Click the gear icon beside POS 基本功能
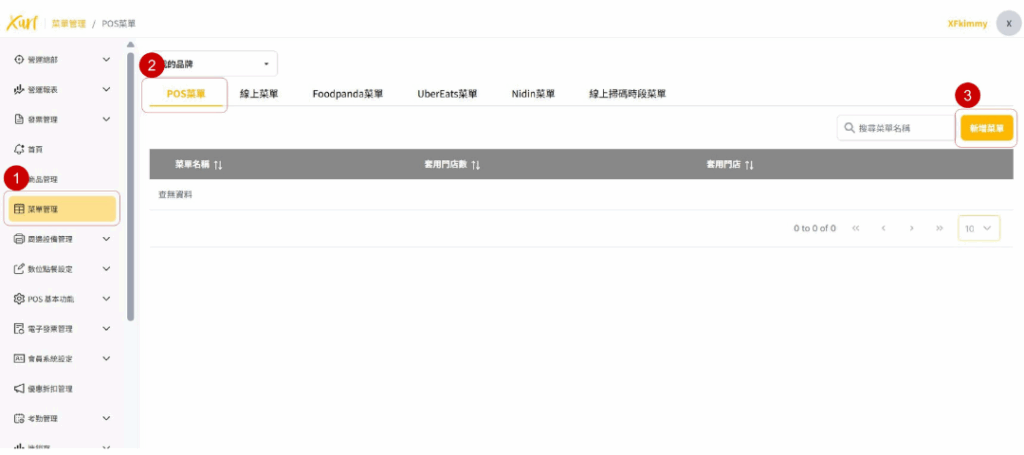 pyautogui.click(x=19, y=299)
